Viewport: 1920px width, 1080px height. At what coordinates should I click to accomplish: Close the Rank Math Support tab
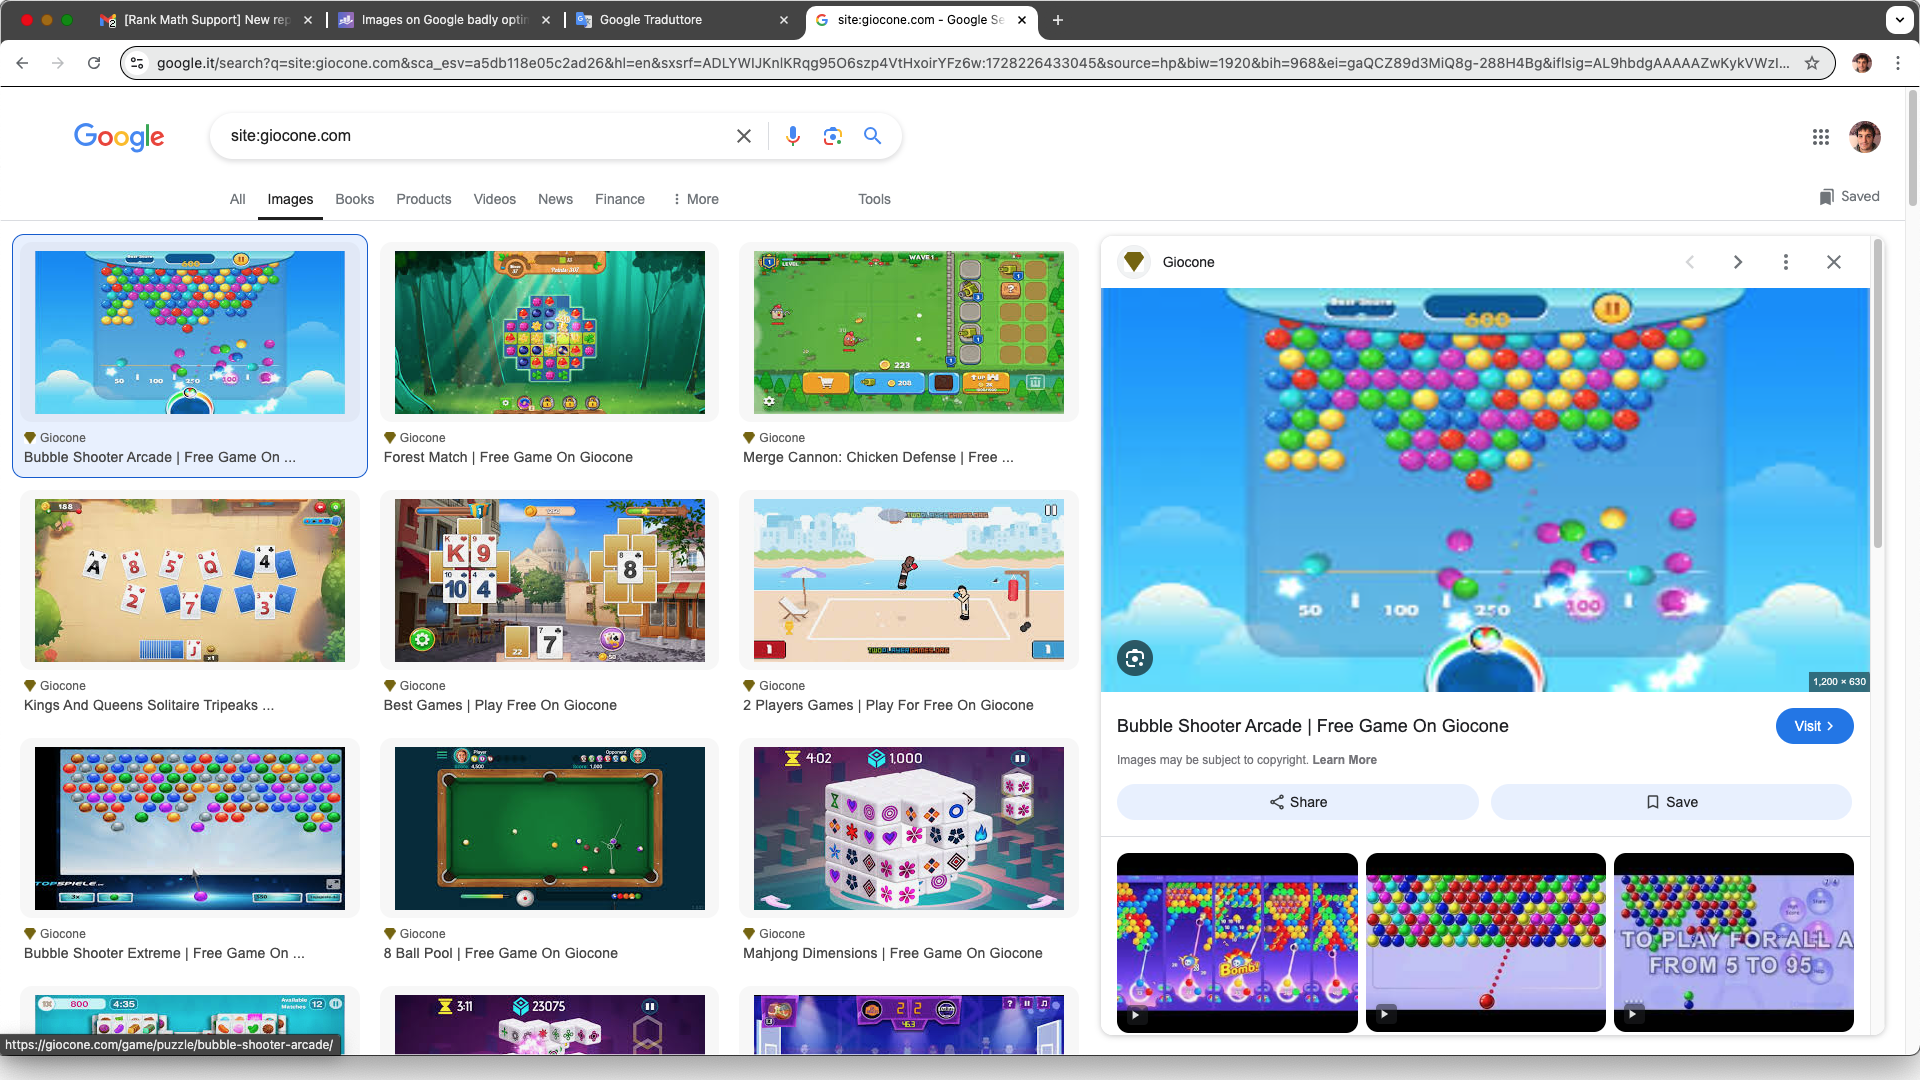click(308, 20)
